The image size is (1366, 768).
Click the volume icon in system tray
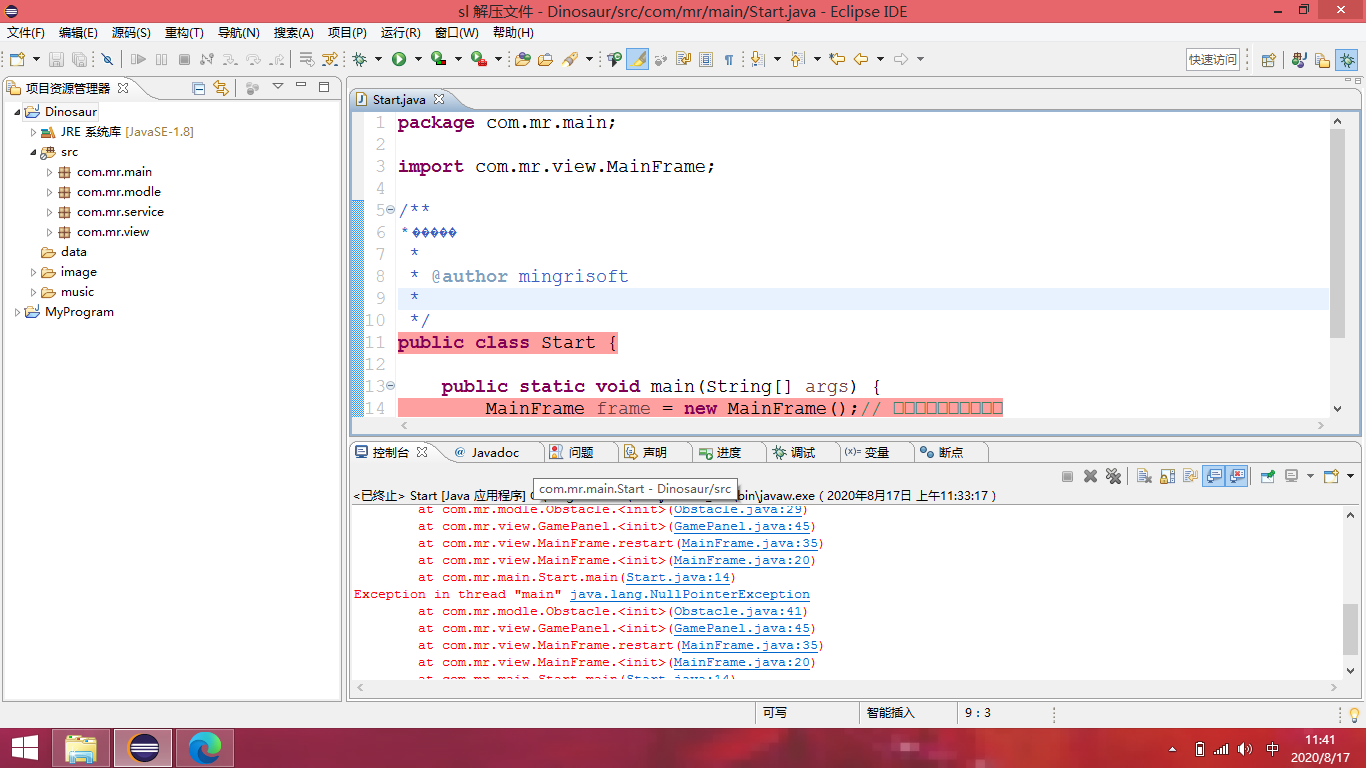click(1245, 748)
